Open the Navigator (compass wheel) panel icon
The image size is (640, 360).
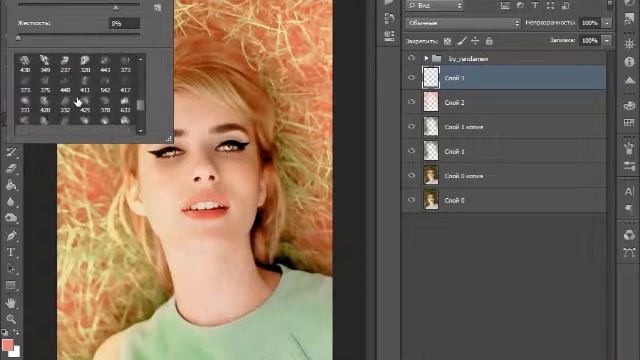tap(629, 44)
